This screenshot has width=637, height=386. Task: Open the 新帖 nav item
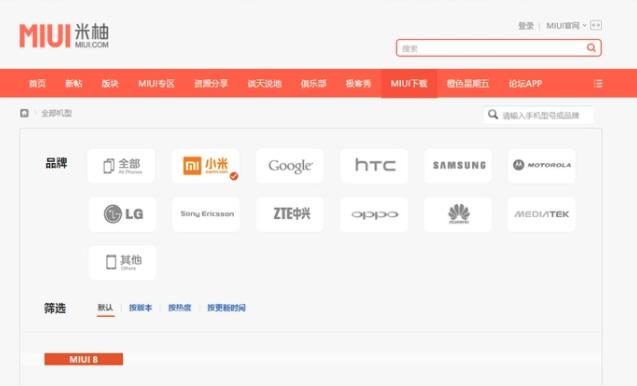click(x=74, y=83)
